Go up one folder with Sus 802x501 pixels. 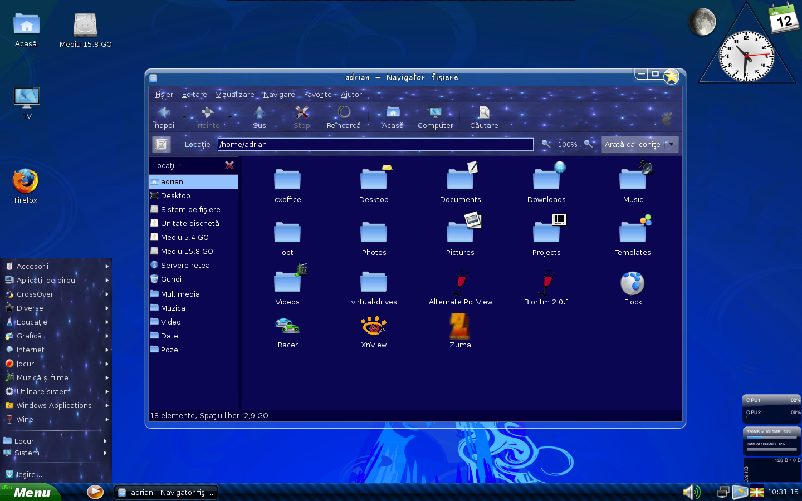coord(259,117)
